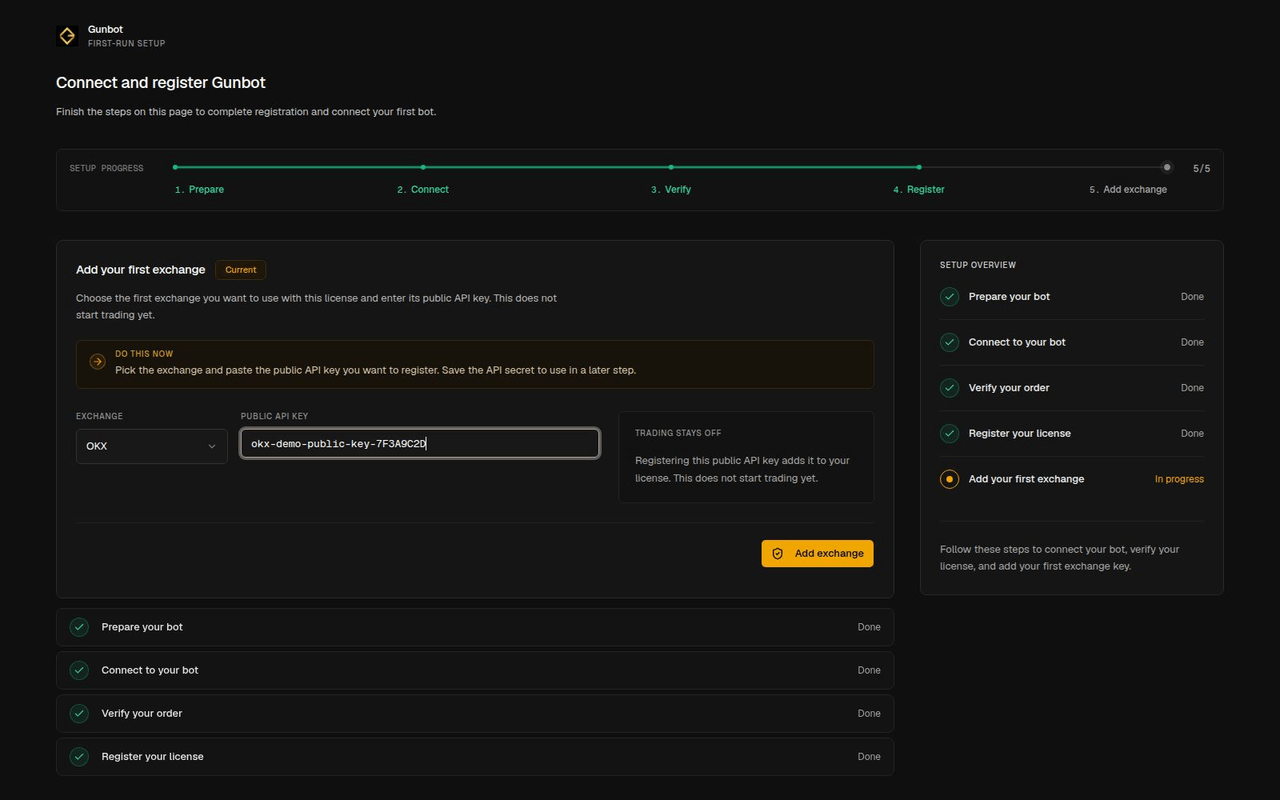The height and width of the screenshot is (800, 1280).
Task: Click the final gray progress dot at step 5
Action: pyautogui.click(x=1166, y=167)
